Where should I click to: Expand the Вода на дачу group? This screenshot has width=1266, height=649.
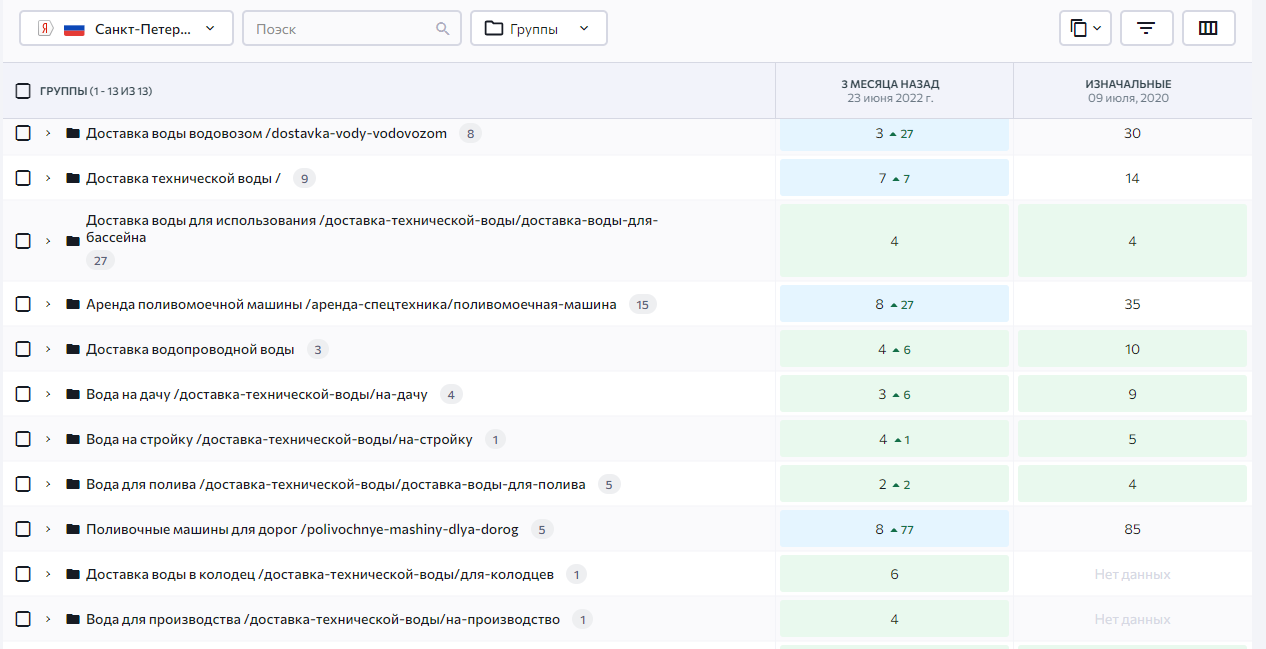pyautogui.click(x=48, y=394)
